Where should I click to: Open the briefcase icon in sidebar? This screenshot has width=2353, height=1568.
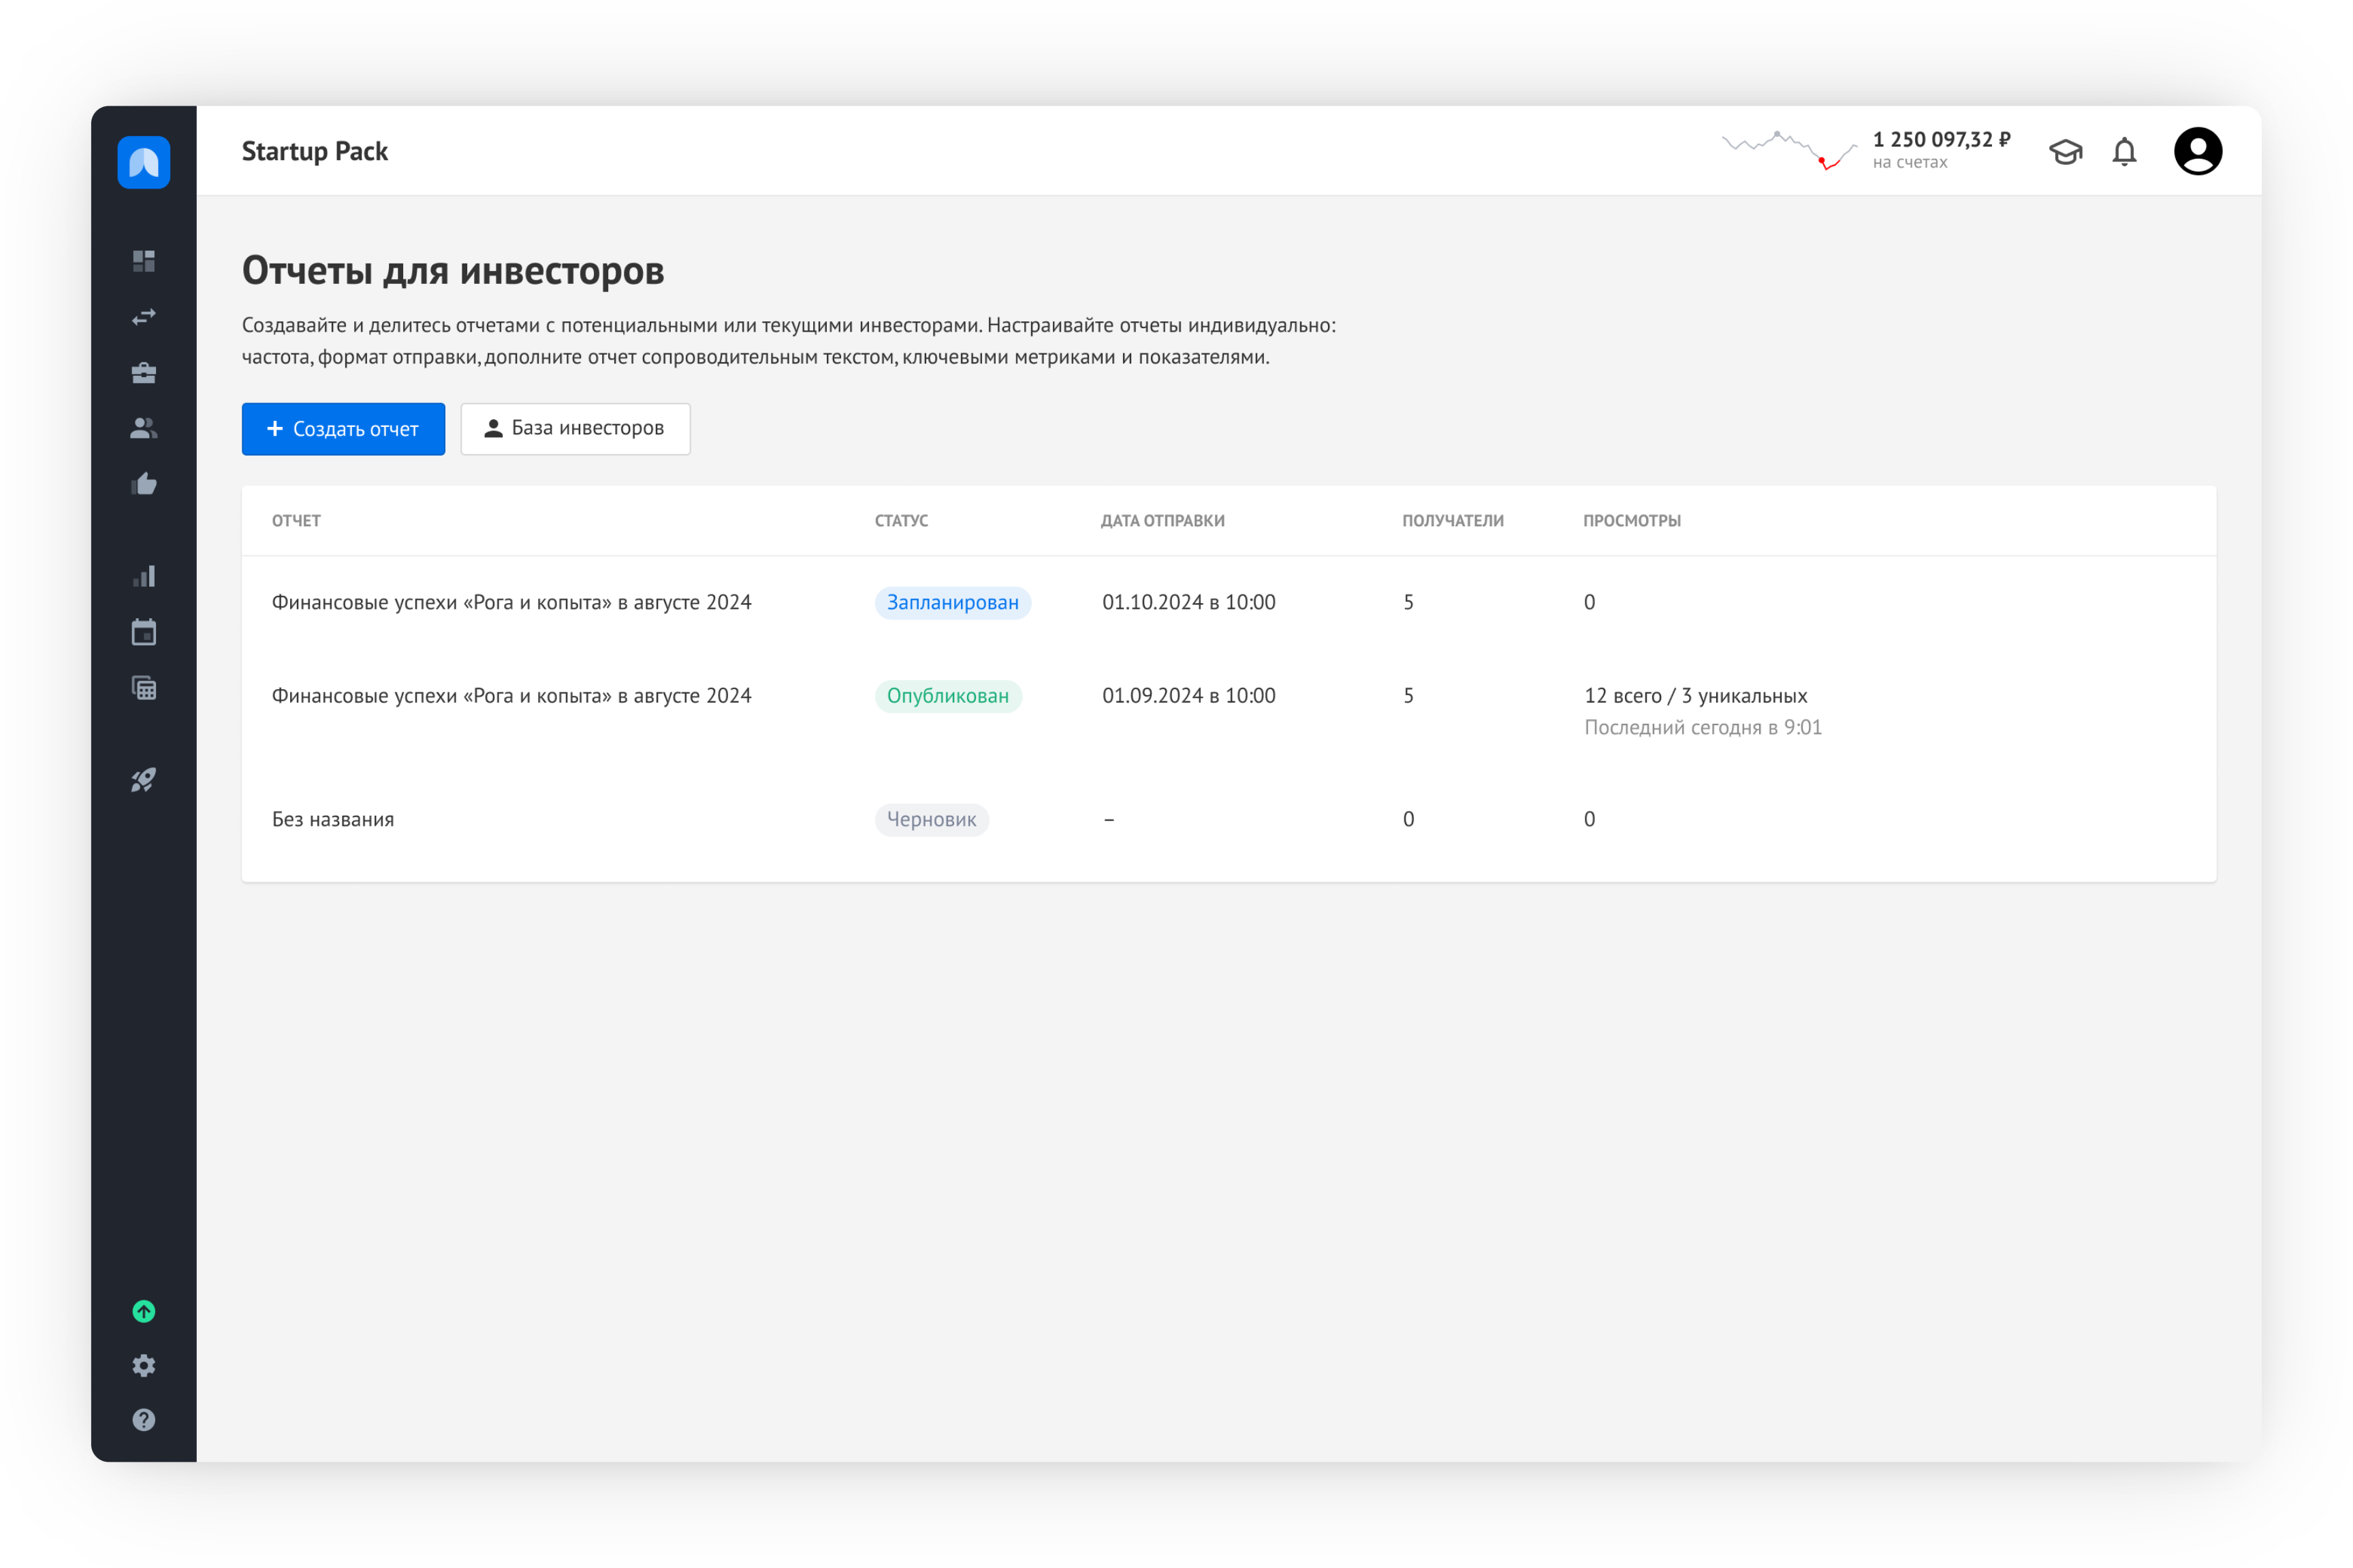pyautogui.click(x=144, y=373)
